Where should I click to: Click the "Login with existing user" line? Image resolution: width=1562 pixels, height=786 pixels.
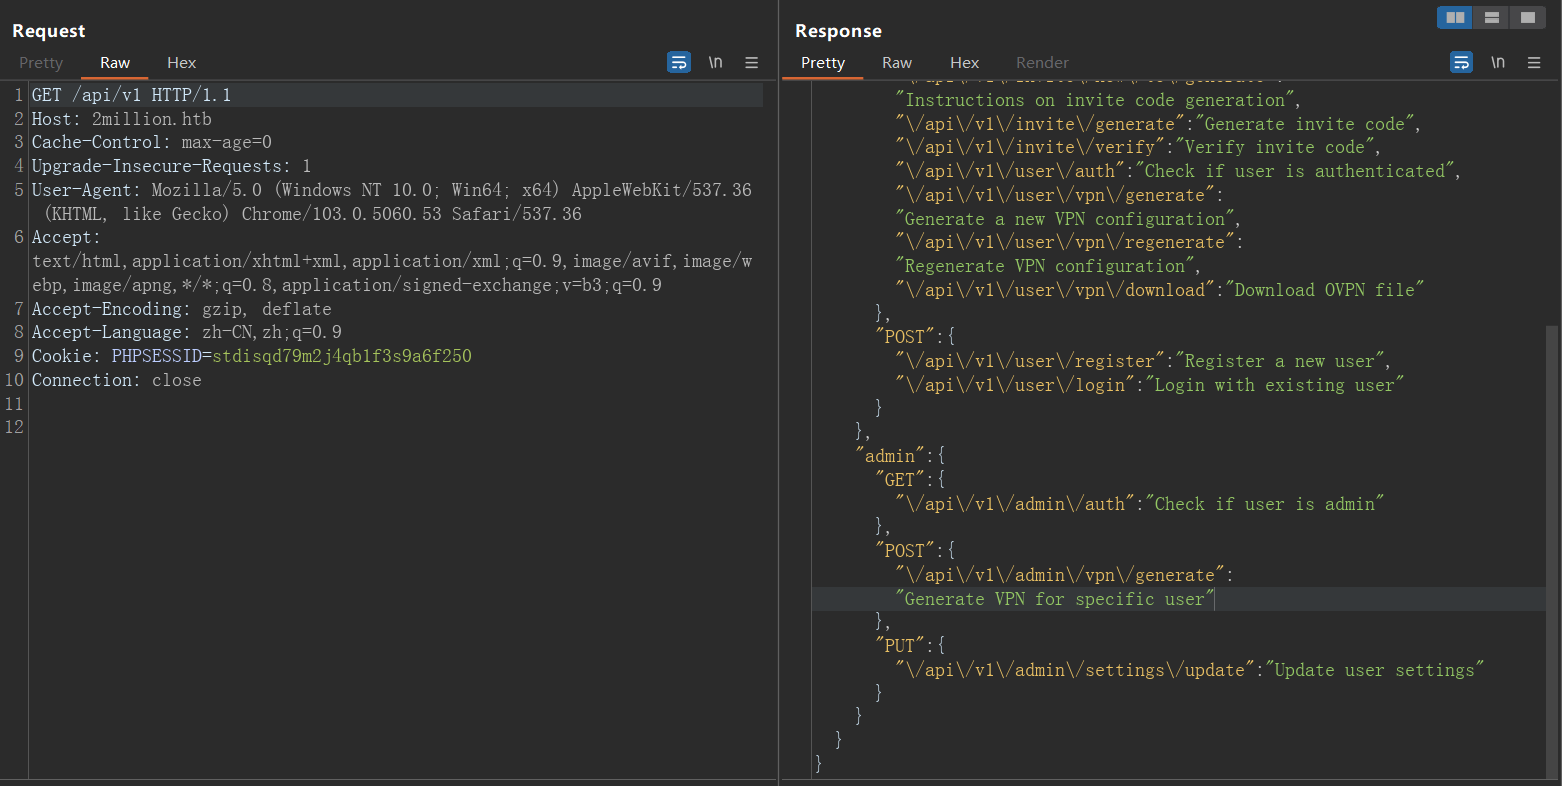pos(1150,385)
